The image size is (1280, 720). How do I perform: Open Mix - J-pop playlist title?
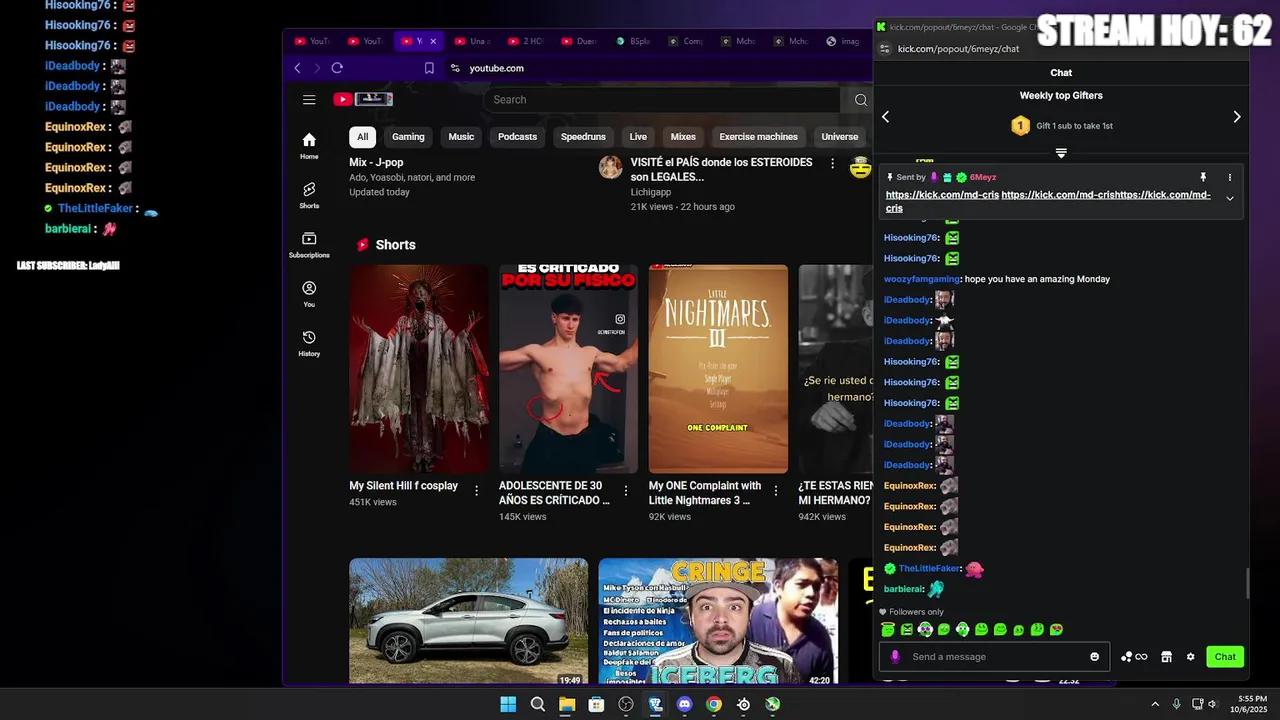[x=376, y=162]
